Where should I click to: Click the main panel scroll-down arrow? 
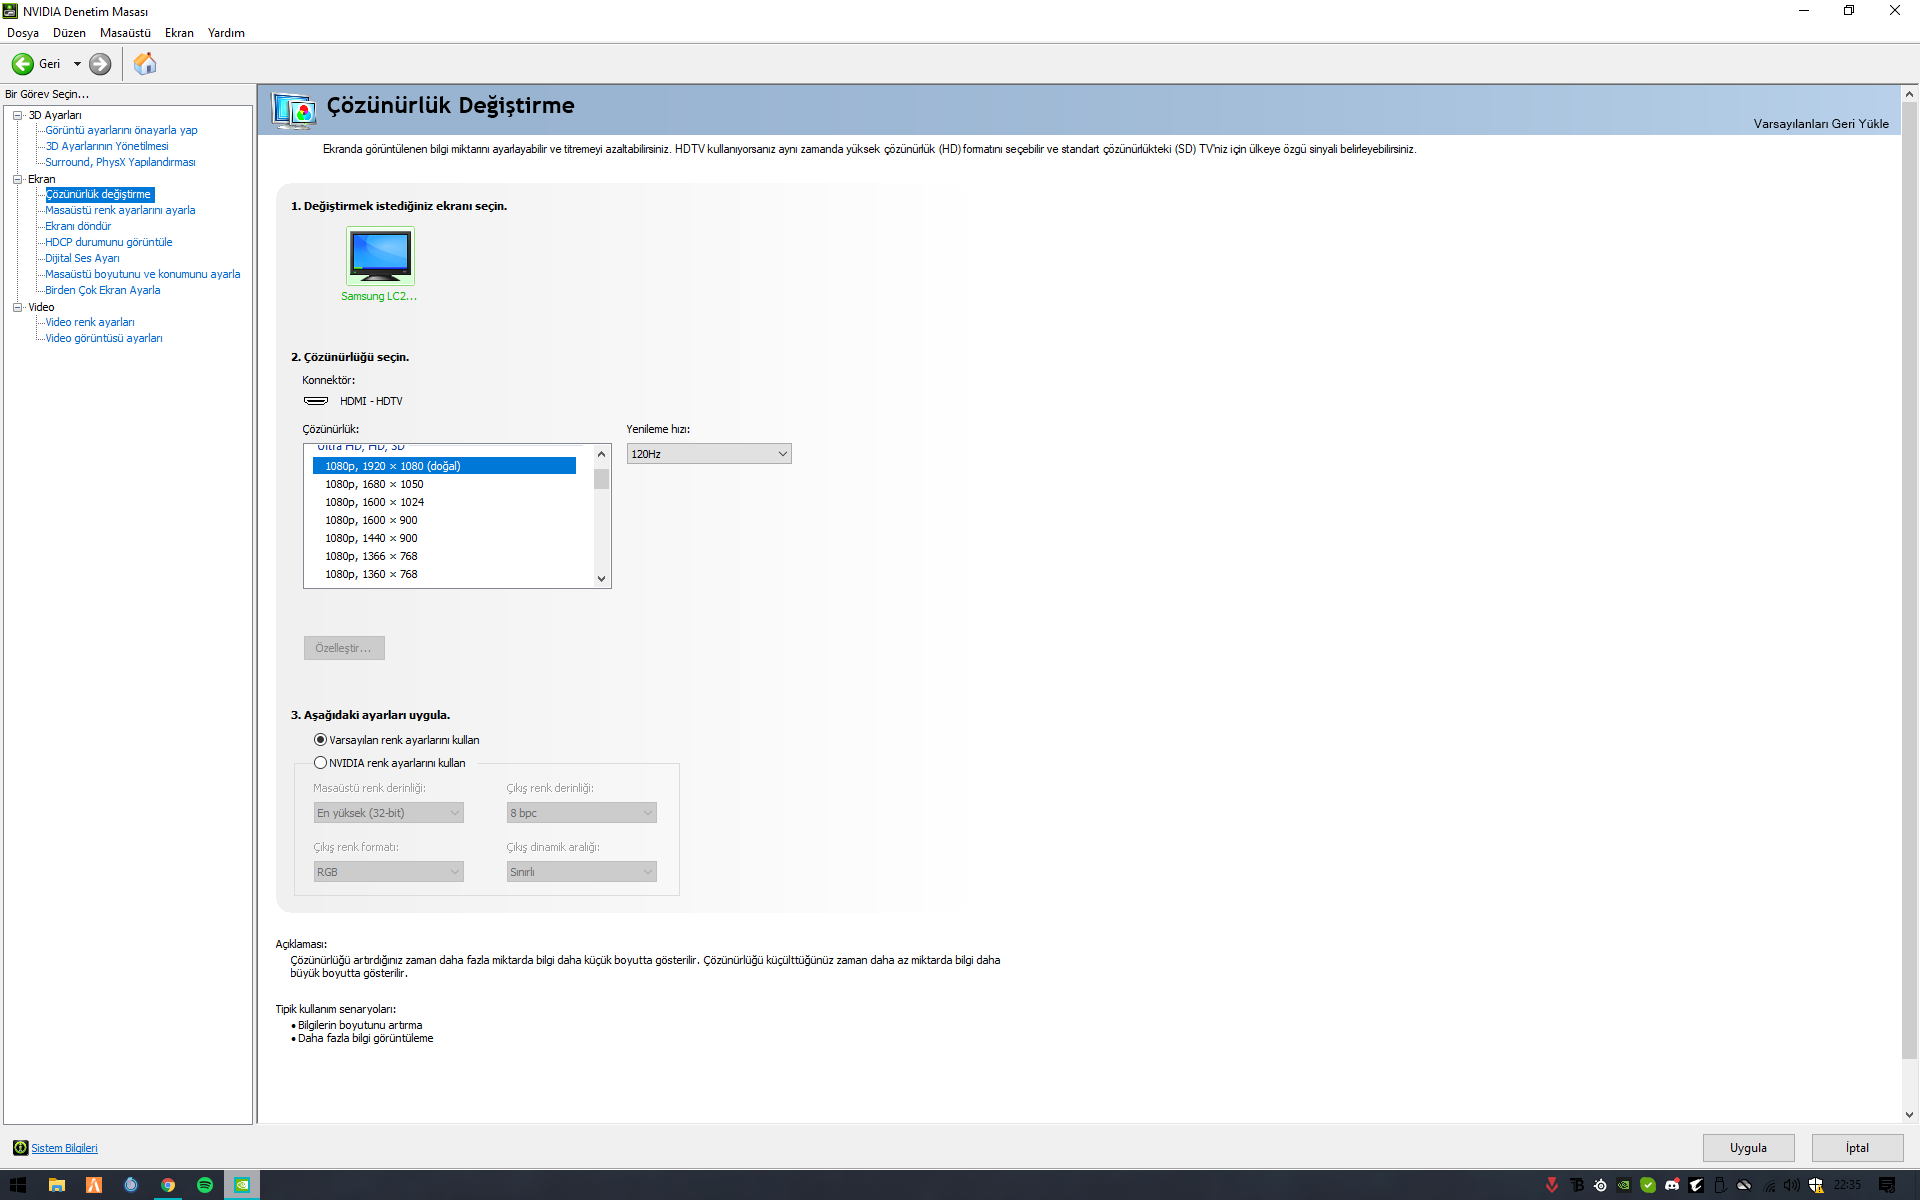(x=1909, y=1115)
